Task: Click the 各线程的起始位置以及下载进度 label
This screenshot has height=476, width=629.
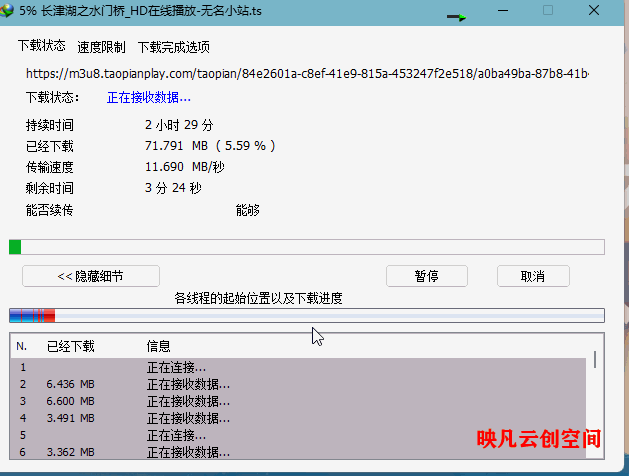Action: (x=258, y=298)
